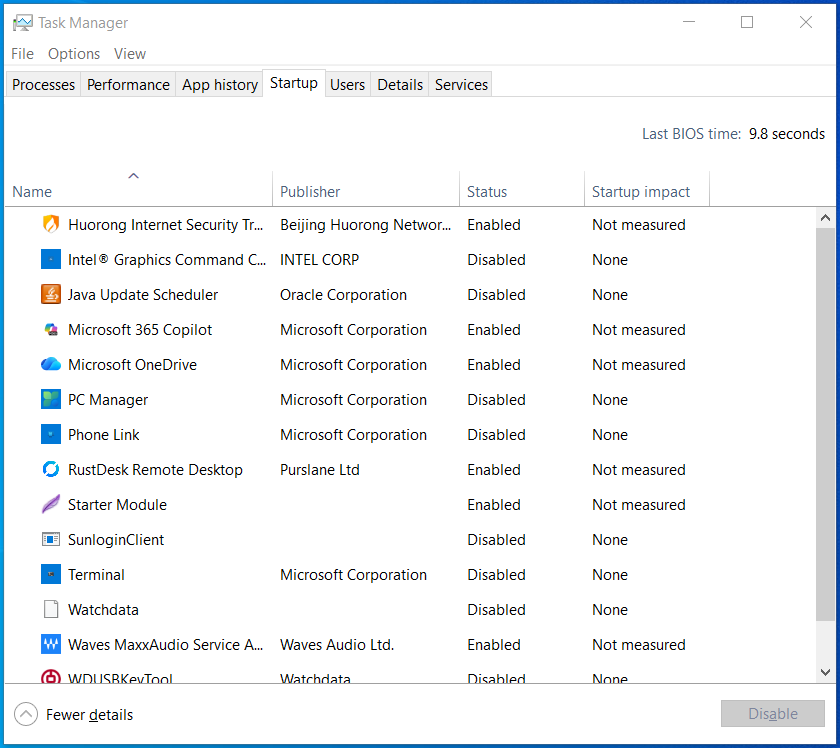Click the Purslane Ltd publisher cell
840x748 pixels.
320,469
